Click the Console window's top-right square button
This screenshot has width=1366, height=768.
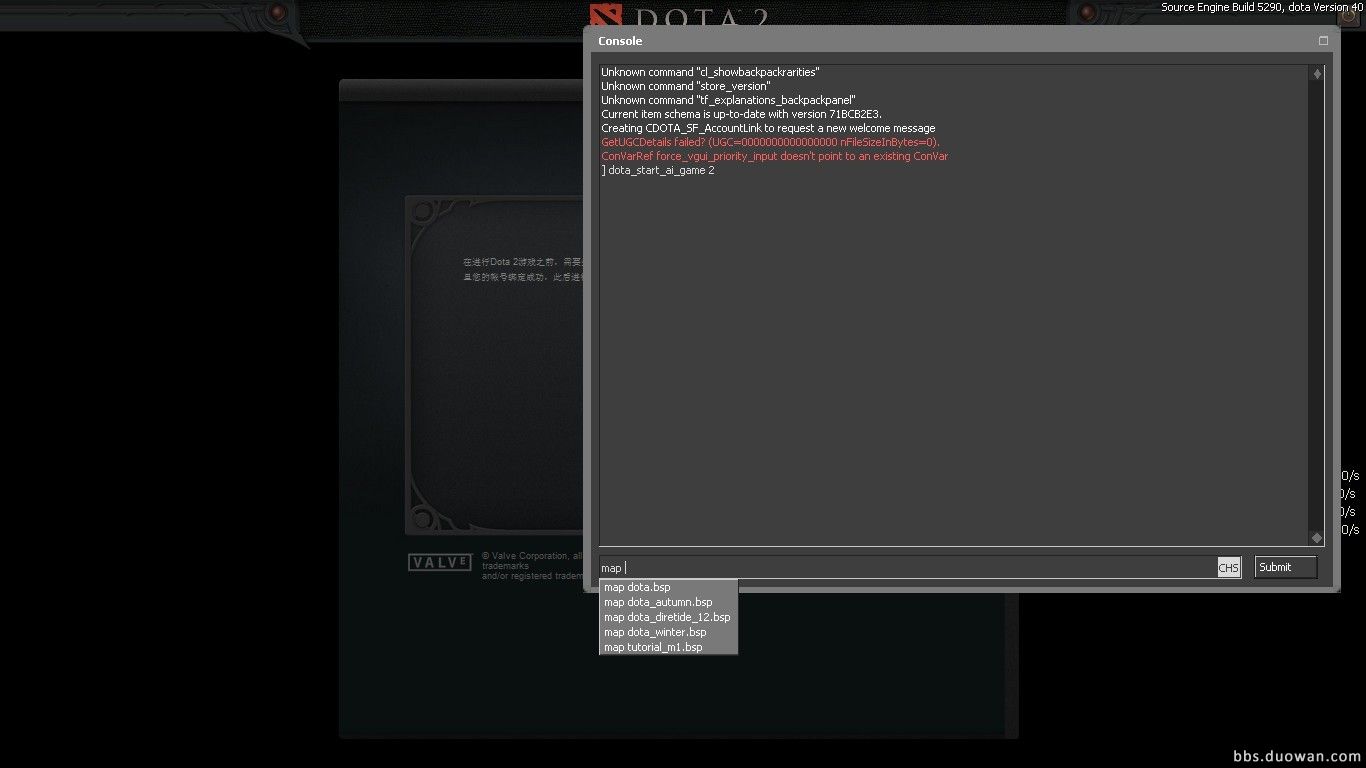click(1324, 41)
